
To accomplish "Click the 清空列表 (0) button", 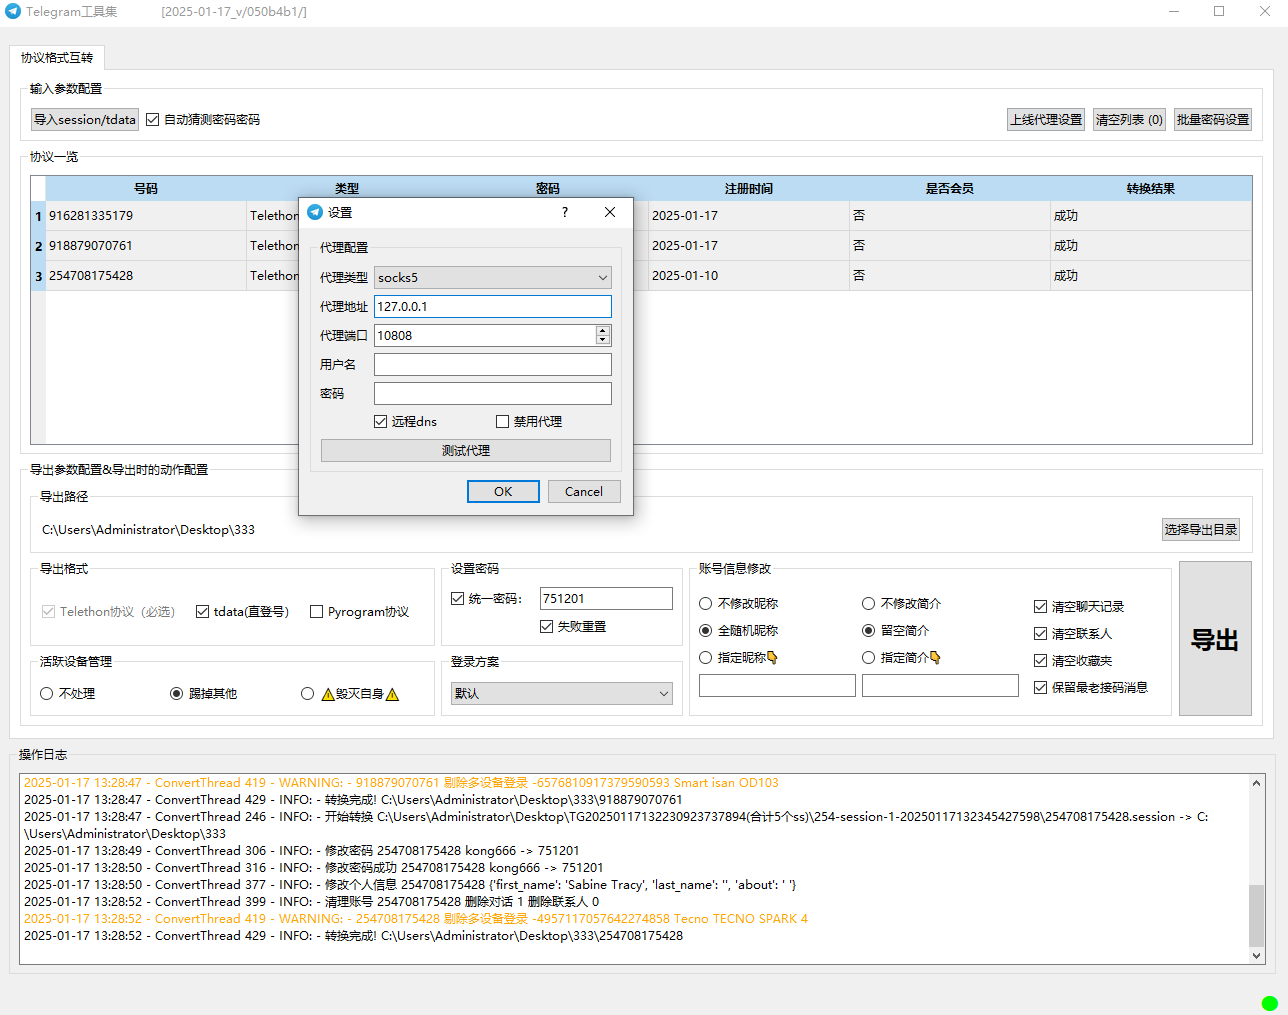I will (x=1129, y=120).
